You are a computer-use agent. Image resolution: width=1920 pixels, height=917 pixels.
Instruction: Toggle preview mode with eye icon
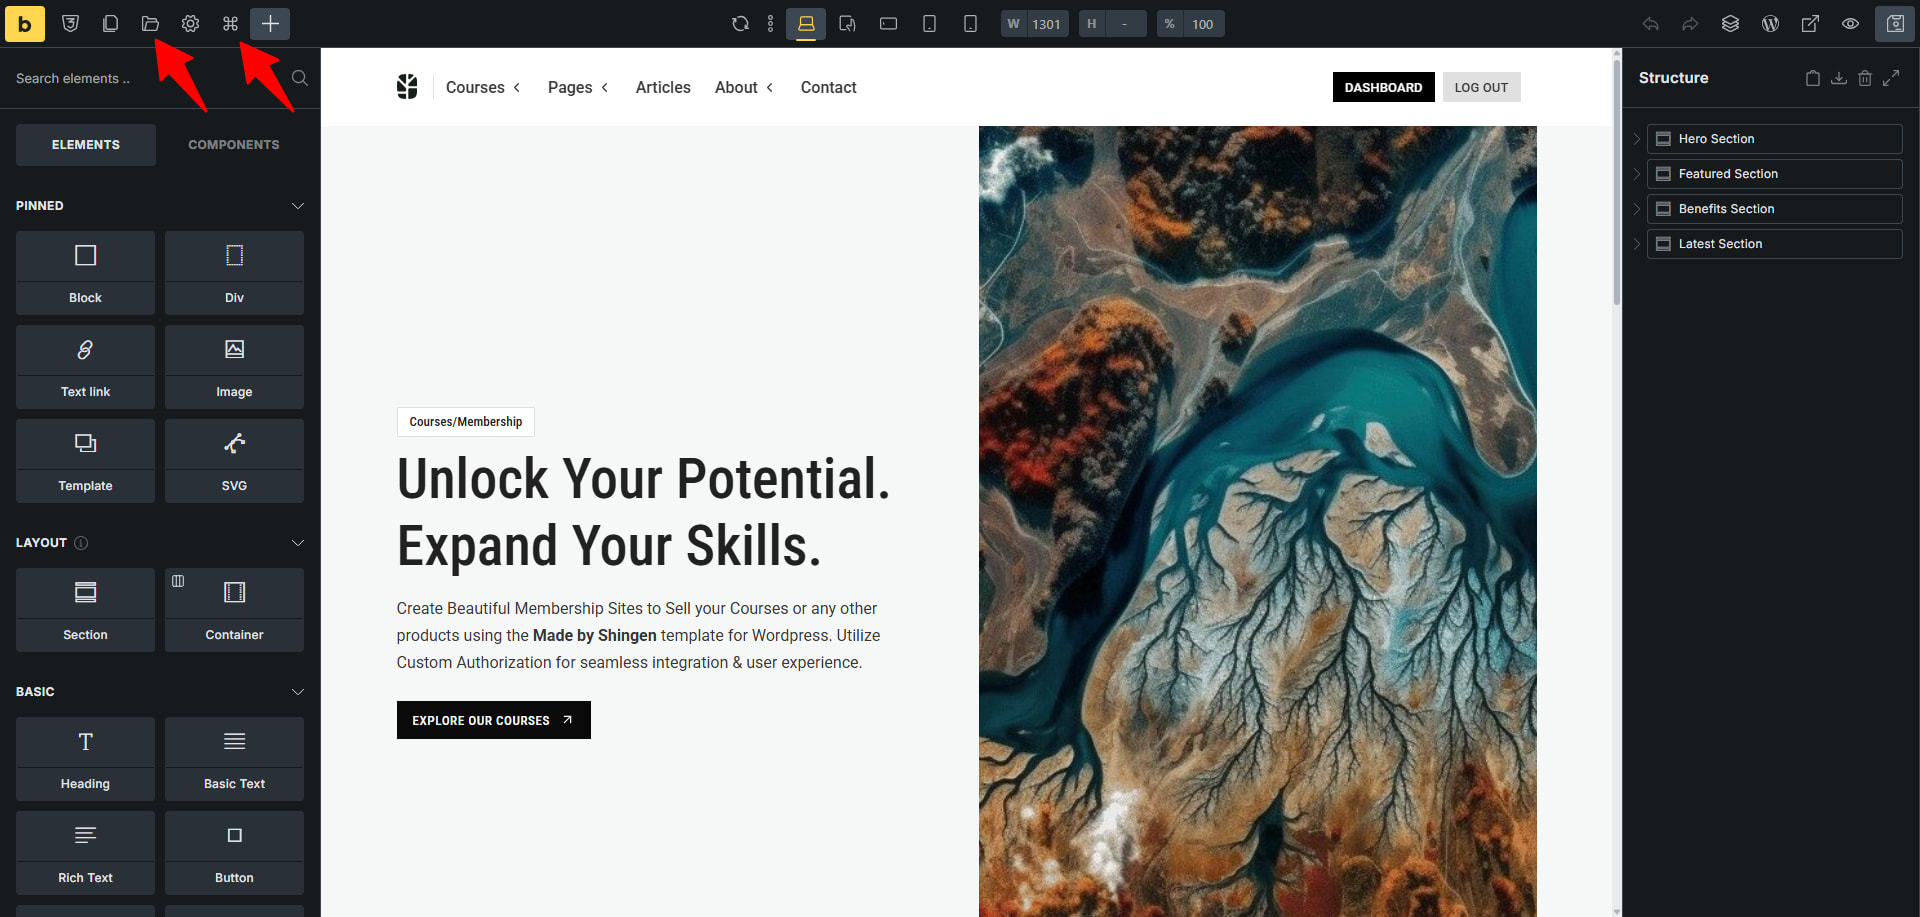(x=1850, y=24)
